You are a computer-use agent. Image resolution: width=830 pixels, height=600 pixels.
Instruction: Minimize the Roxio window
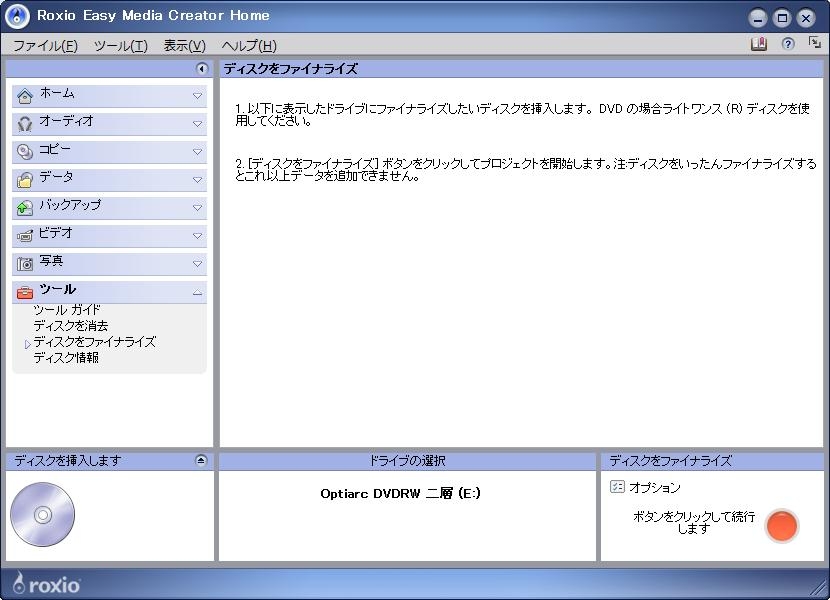[x=757, y=19]
